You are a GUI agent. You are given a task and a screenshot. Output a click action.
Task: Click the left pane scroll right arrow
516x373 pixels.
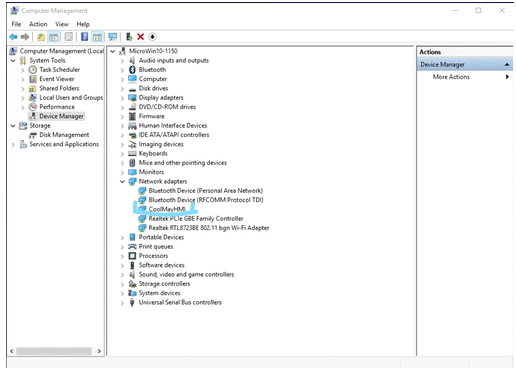point(99,351)
